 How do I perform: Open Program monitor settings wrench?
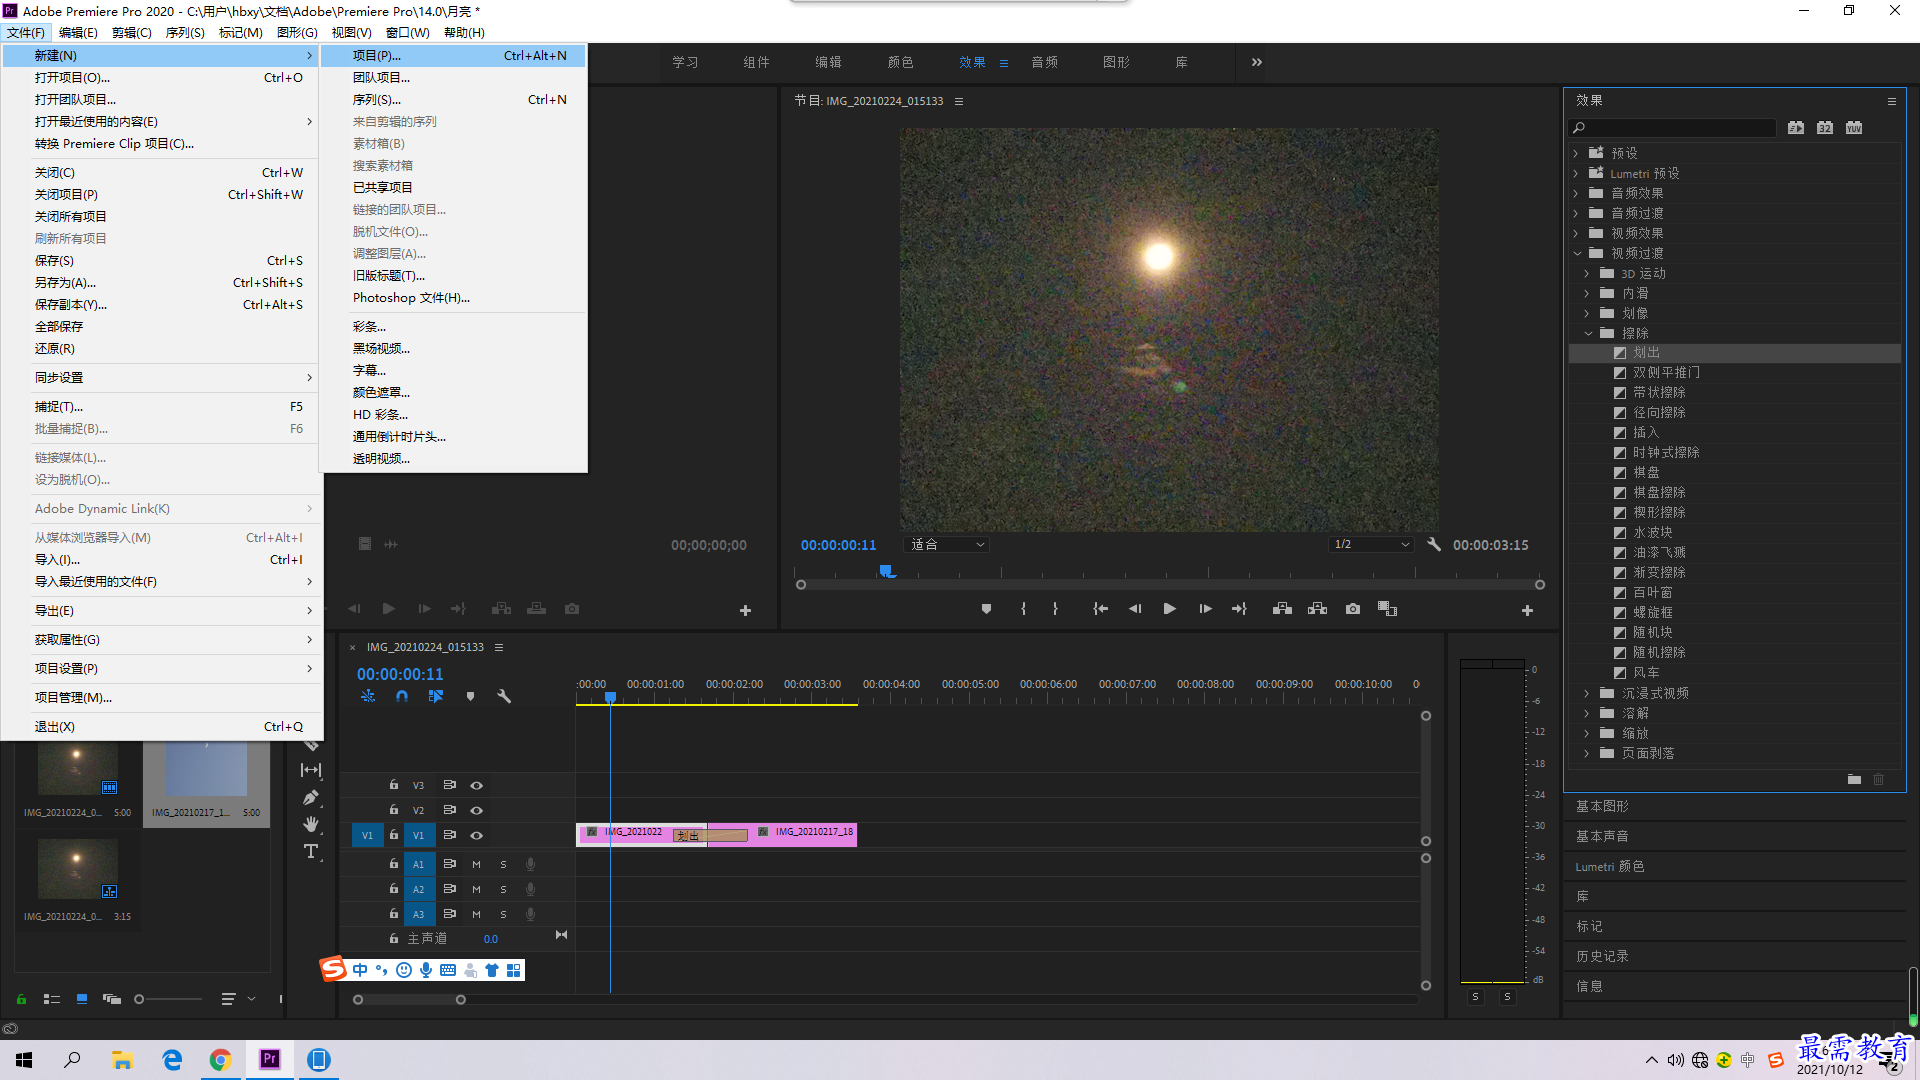pyautogui.click(x=1434, y=545)
